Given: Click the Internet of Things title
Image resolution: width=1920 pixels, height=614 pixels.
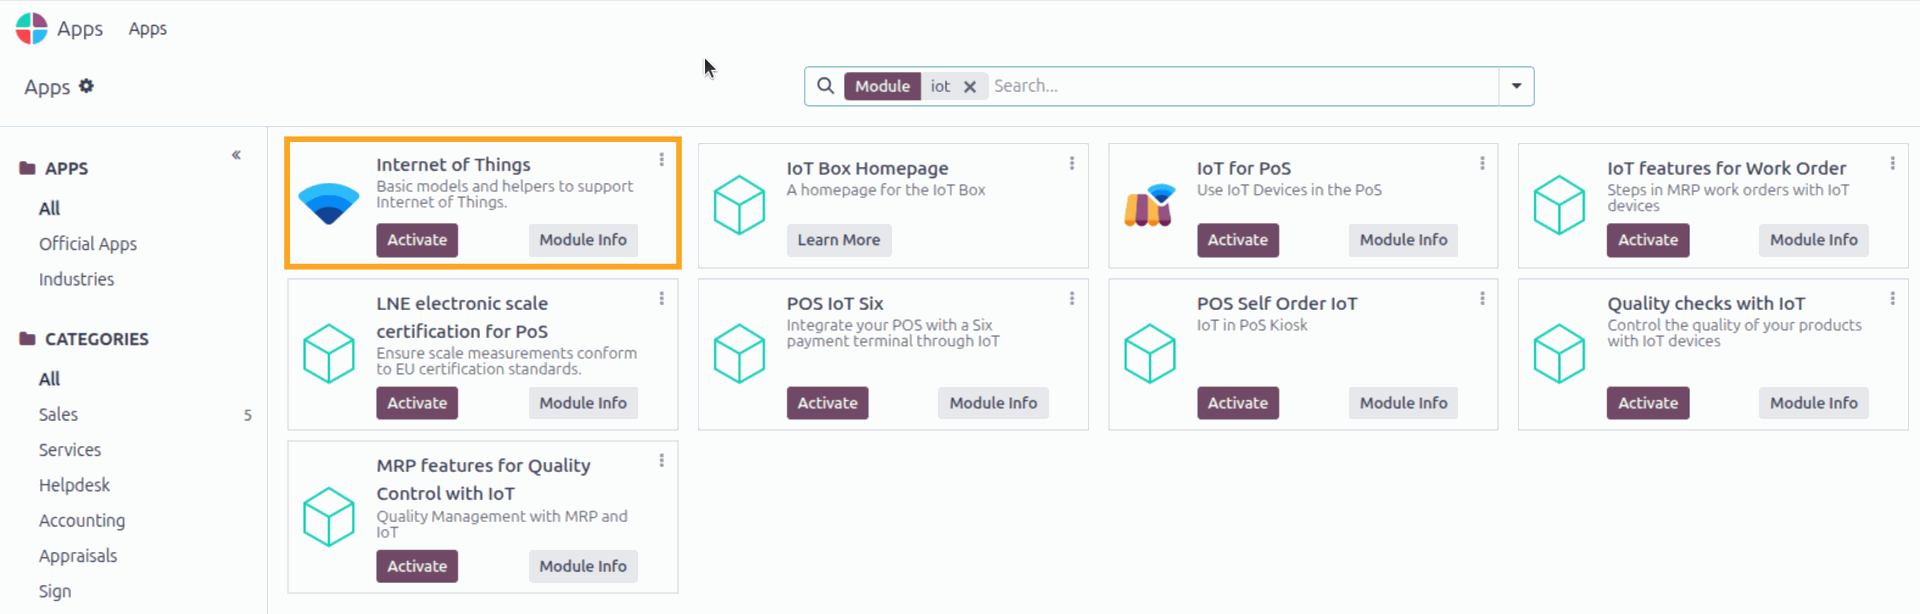Looking at the screenshot, I should pyautogui.click(x=453, y=165).
